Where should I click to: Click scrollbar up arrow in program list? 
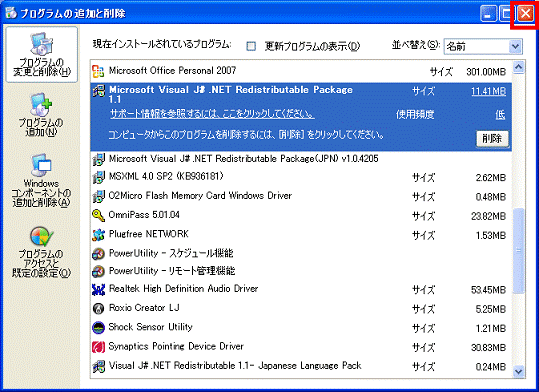pyautogui.click(x=518, y=67)
